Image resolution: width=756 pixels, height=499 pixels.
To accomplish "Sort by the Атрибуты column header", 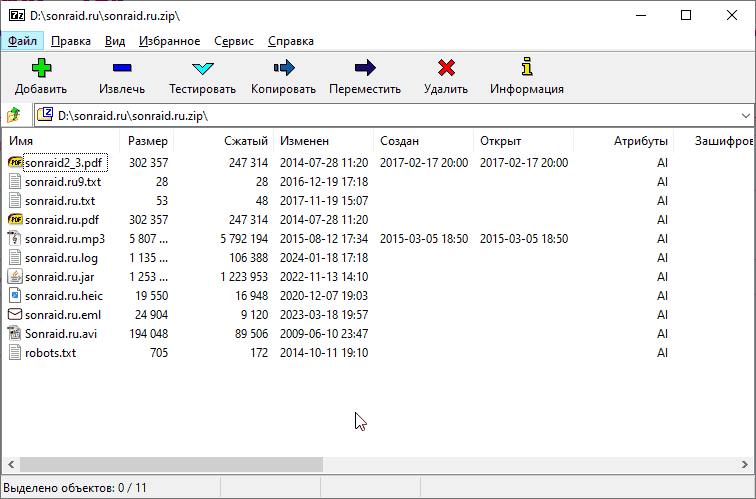I will (x=623, y=141).
